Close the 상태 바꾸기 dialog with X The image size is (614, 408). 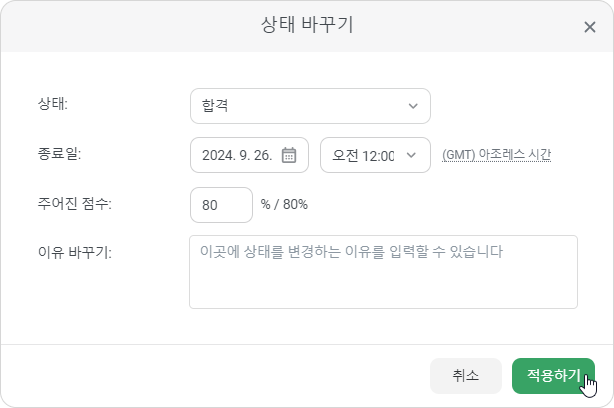[590, 27]
